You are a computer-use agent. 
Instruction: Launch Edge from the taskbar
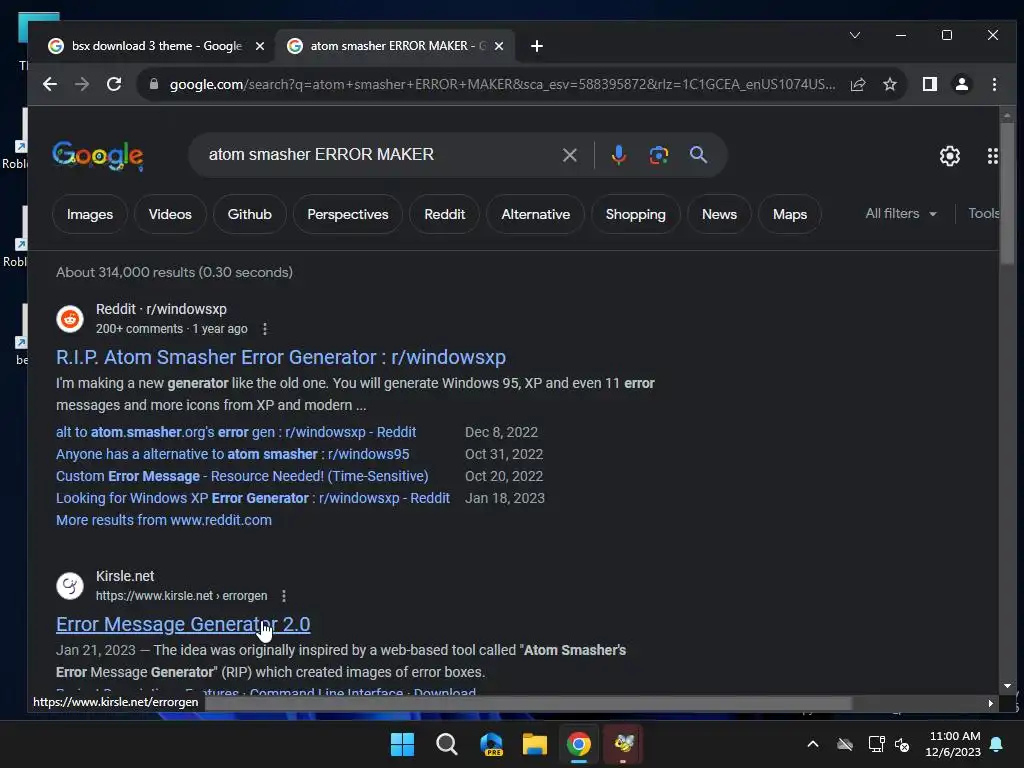pos(491,744)
